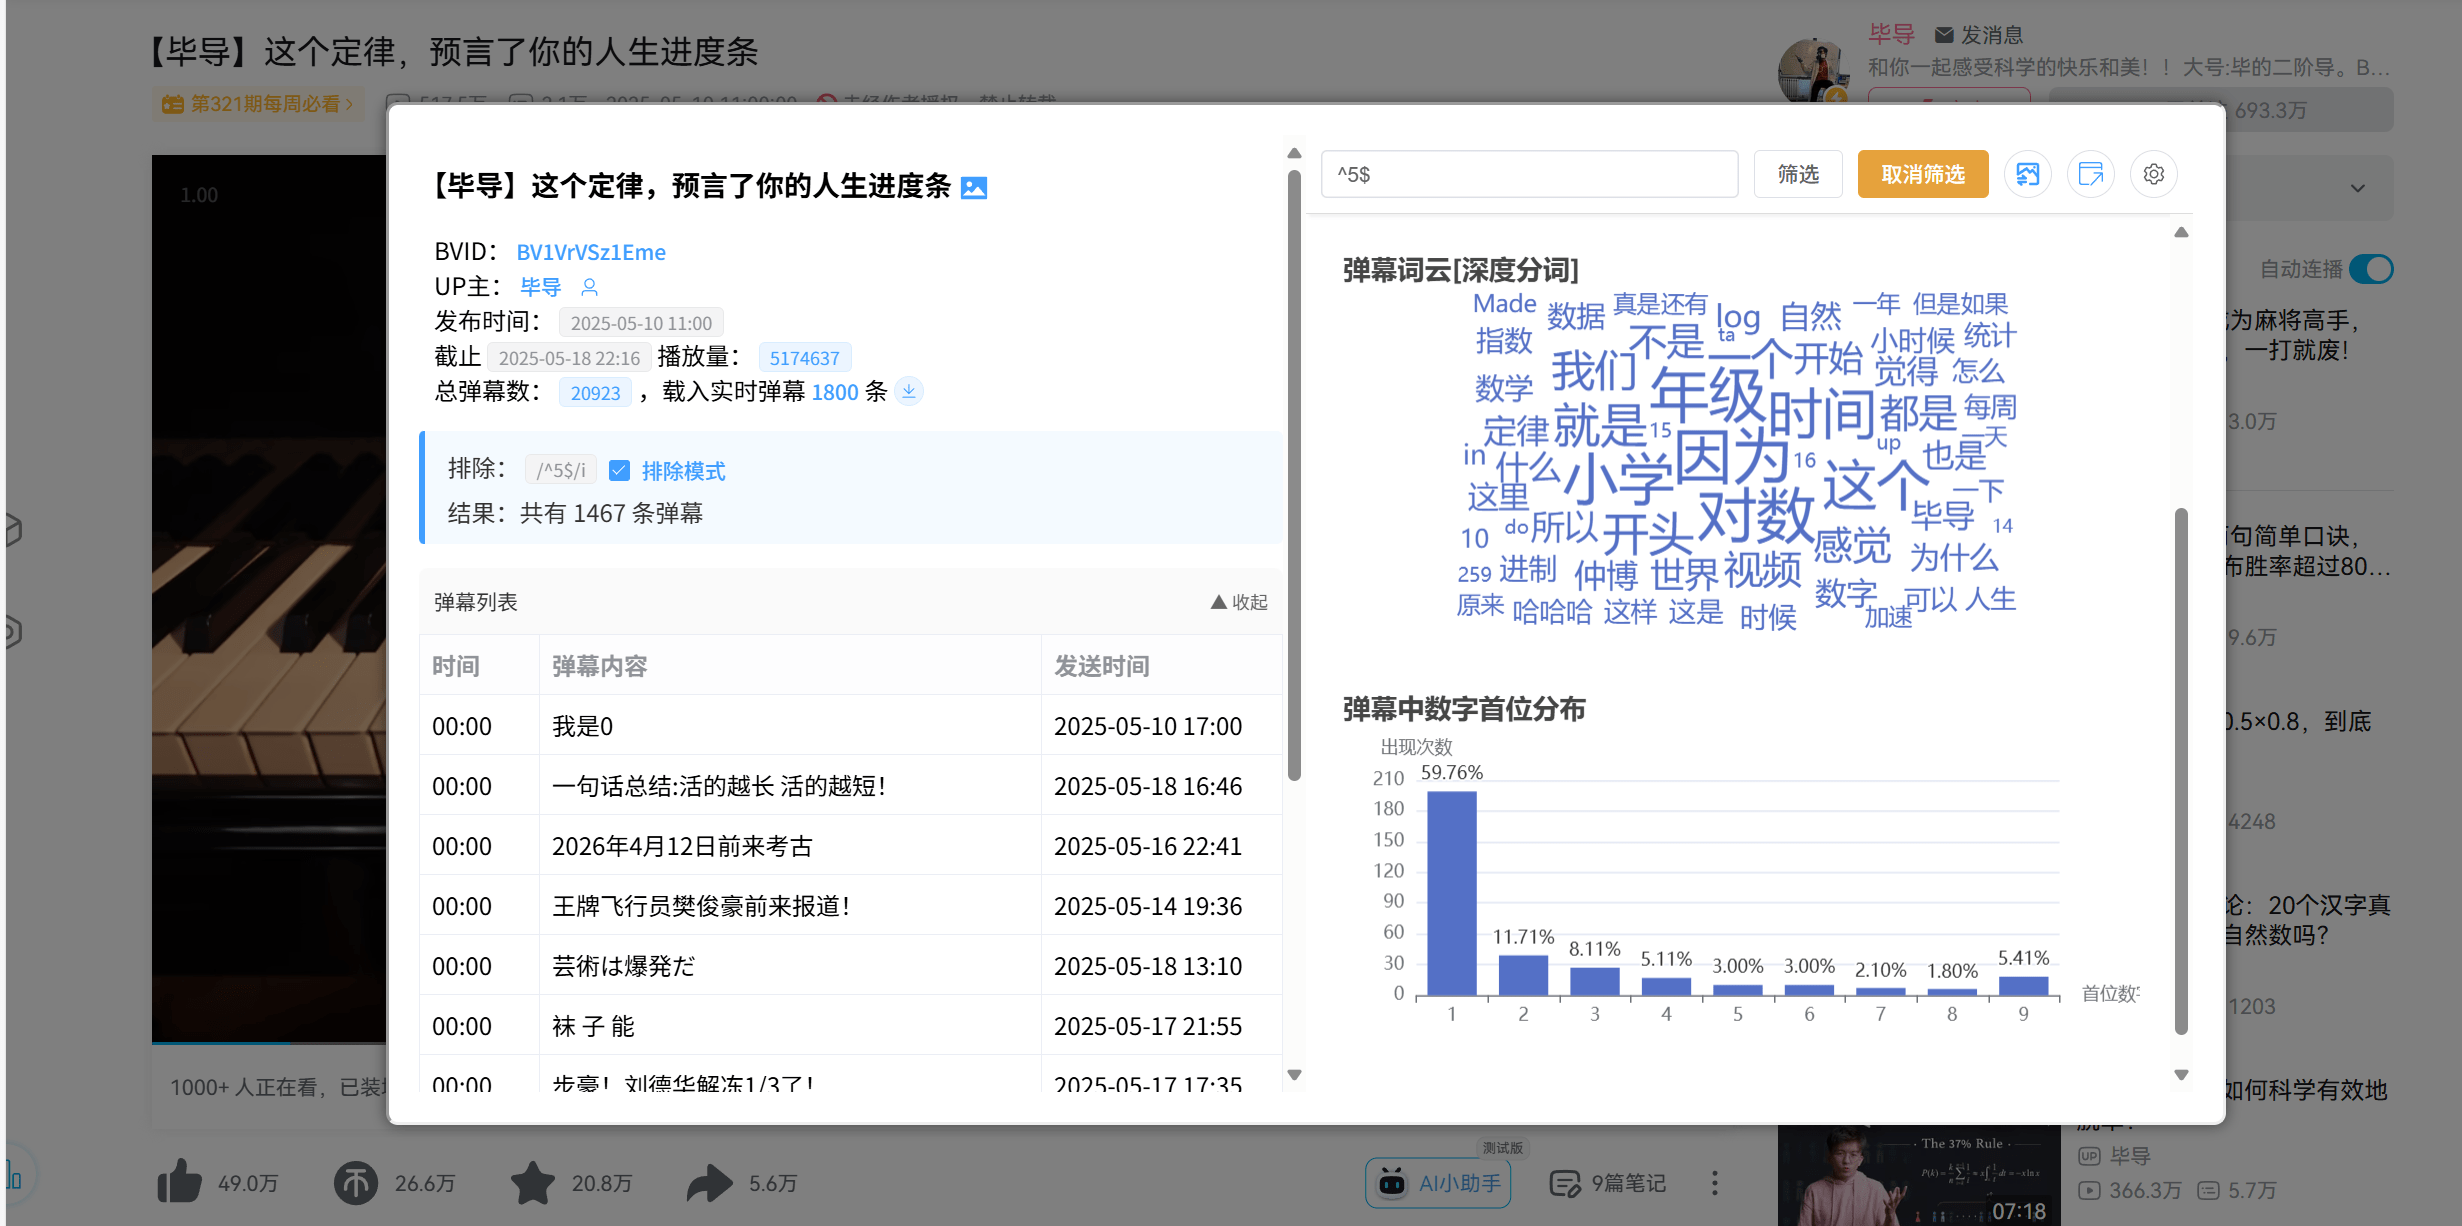This screenshot has width=2462, height=1226.
Task: Open settings with the gear icon
Action: click(x=2153, y=174)
